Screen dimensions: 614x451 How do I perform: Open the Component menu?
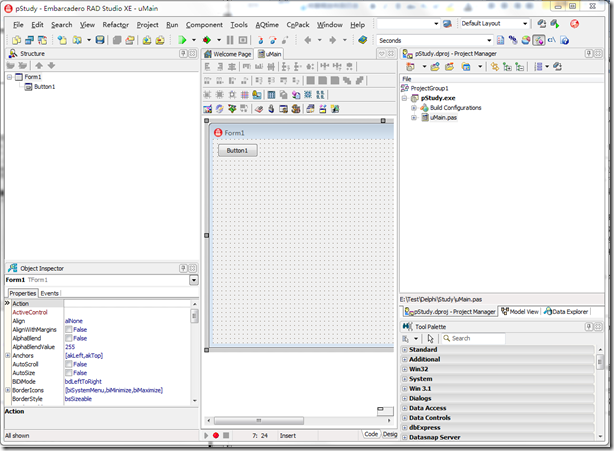pyautogui.click(x=204, y=25)
